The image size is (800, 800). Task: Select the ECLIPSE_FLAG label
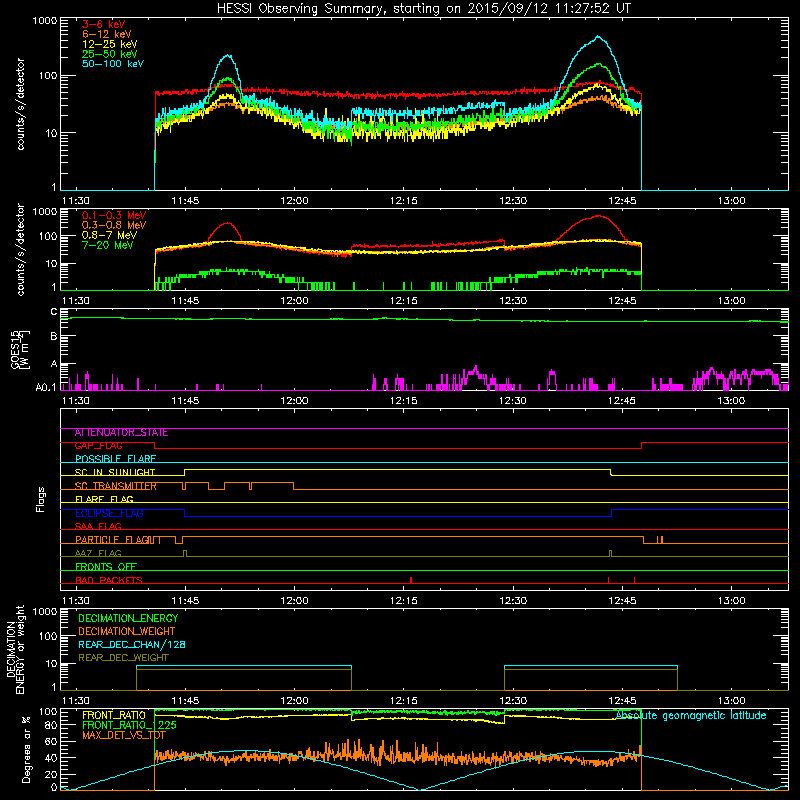click(109, 513)
